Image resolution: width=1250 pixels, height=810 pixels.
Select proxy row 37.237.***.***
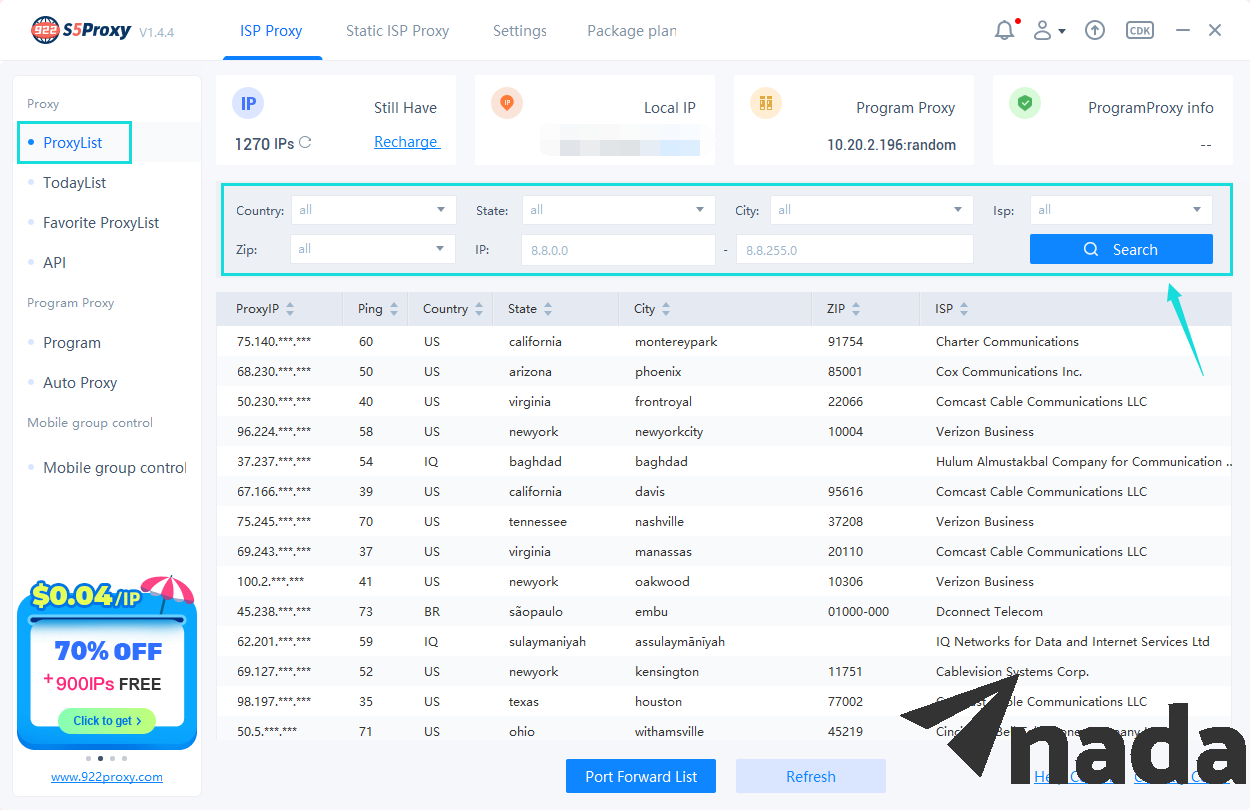pos(724,462)
